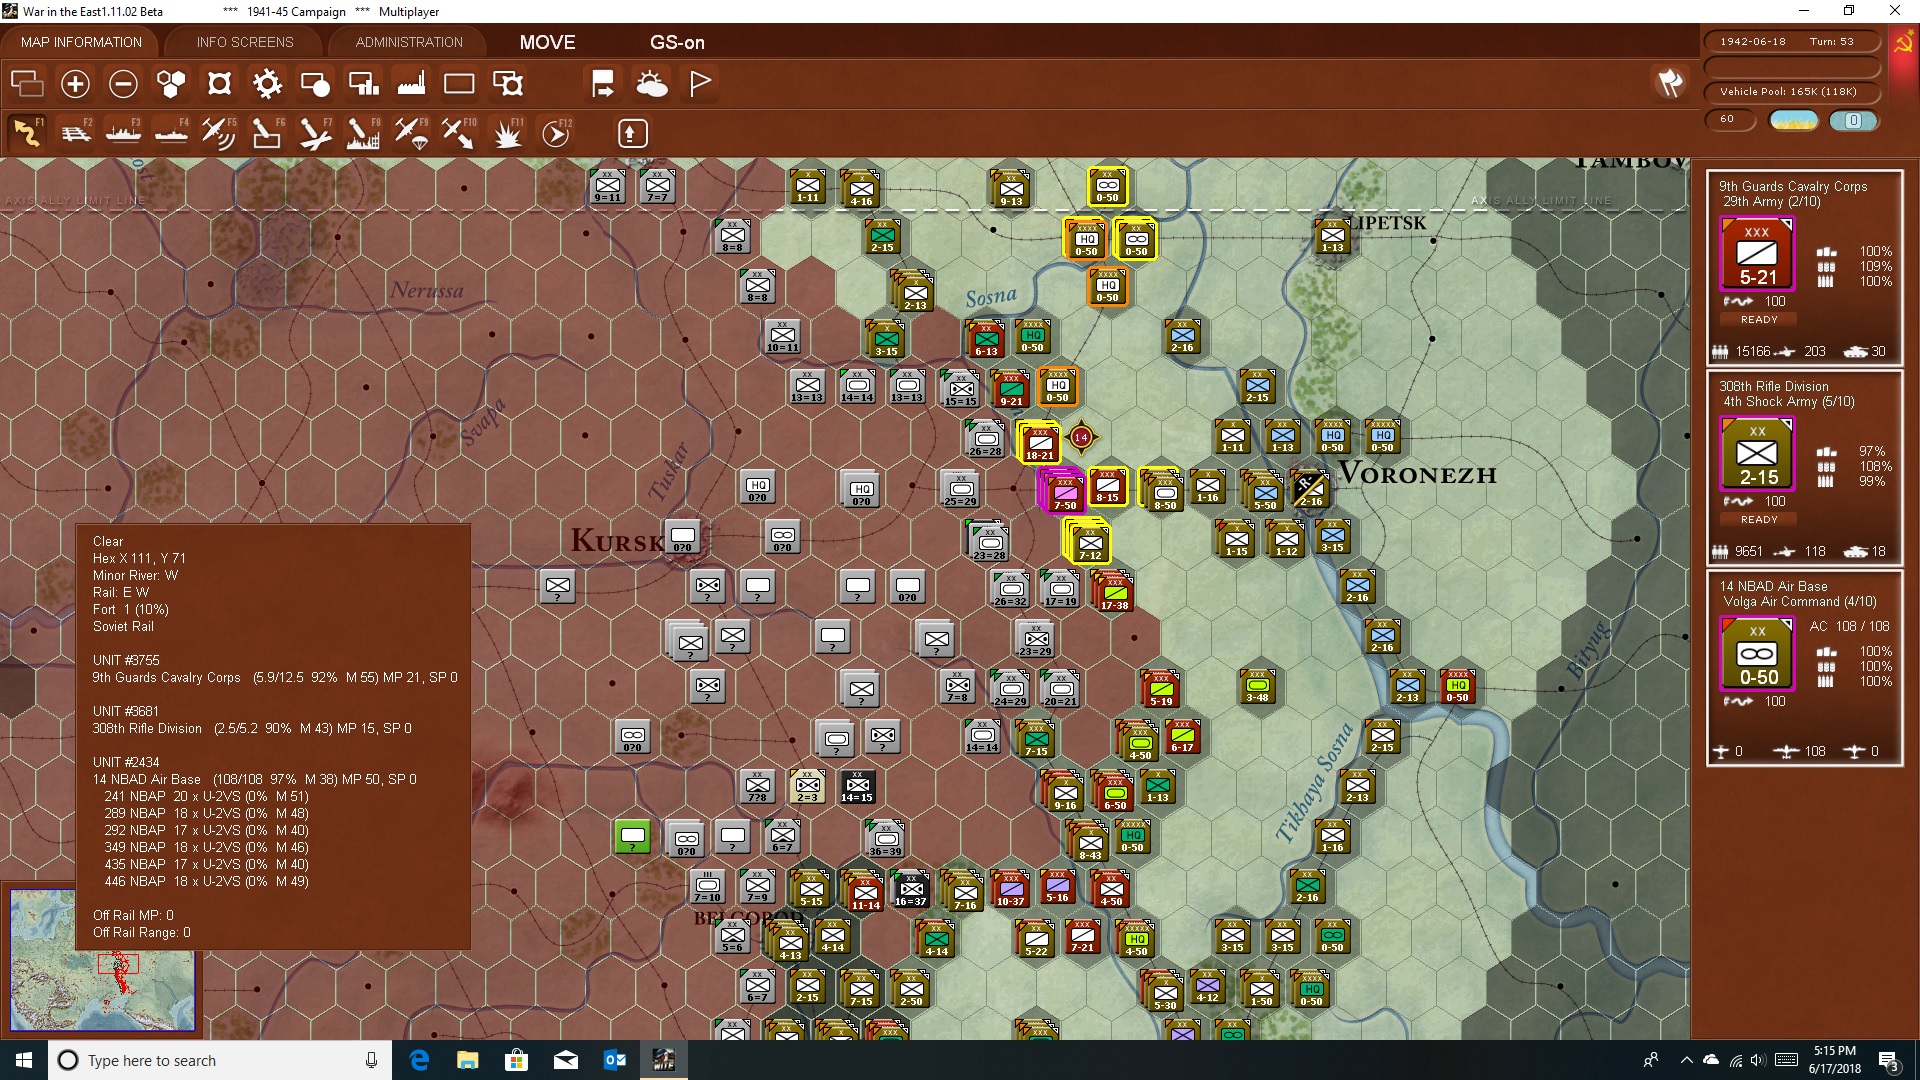The width and height of the screenshot is (1920, 1080).
Task: Click the date and turn display
Action: [1790, 42]
